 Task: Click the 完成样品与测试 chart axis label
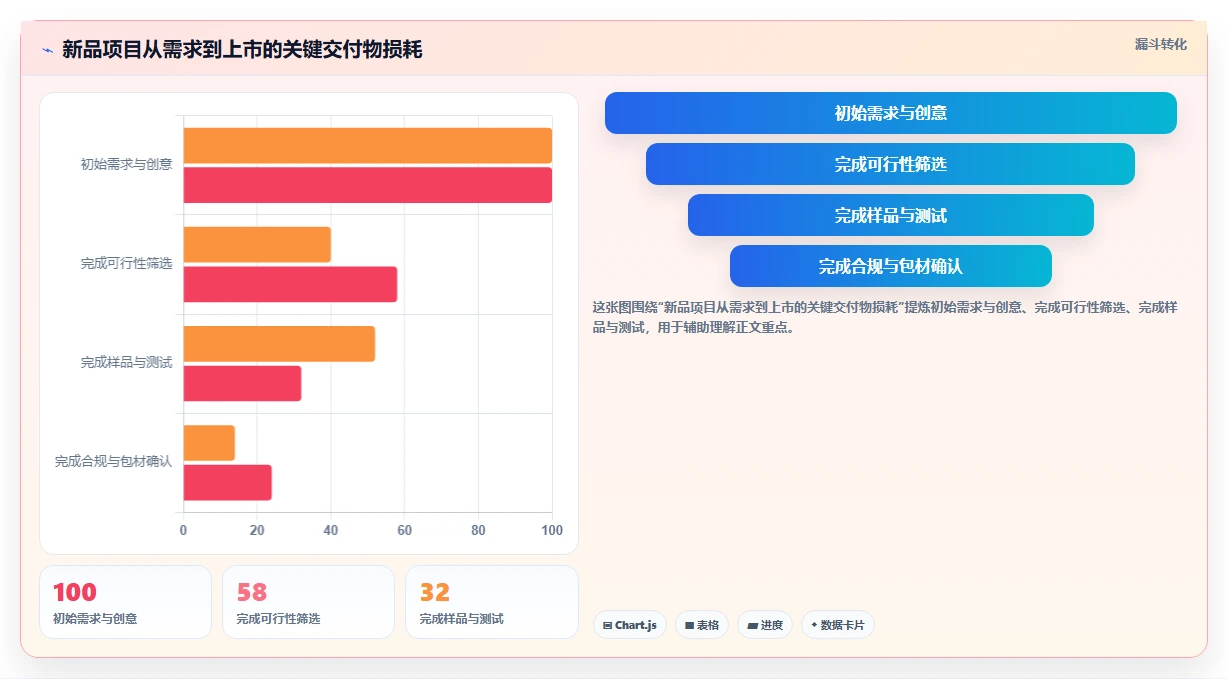(x=126, y=363)
